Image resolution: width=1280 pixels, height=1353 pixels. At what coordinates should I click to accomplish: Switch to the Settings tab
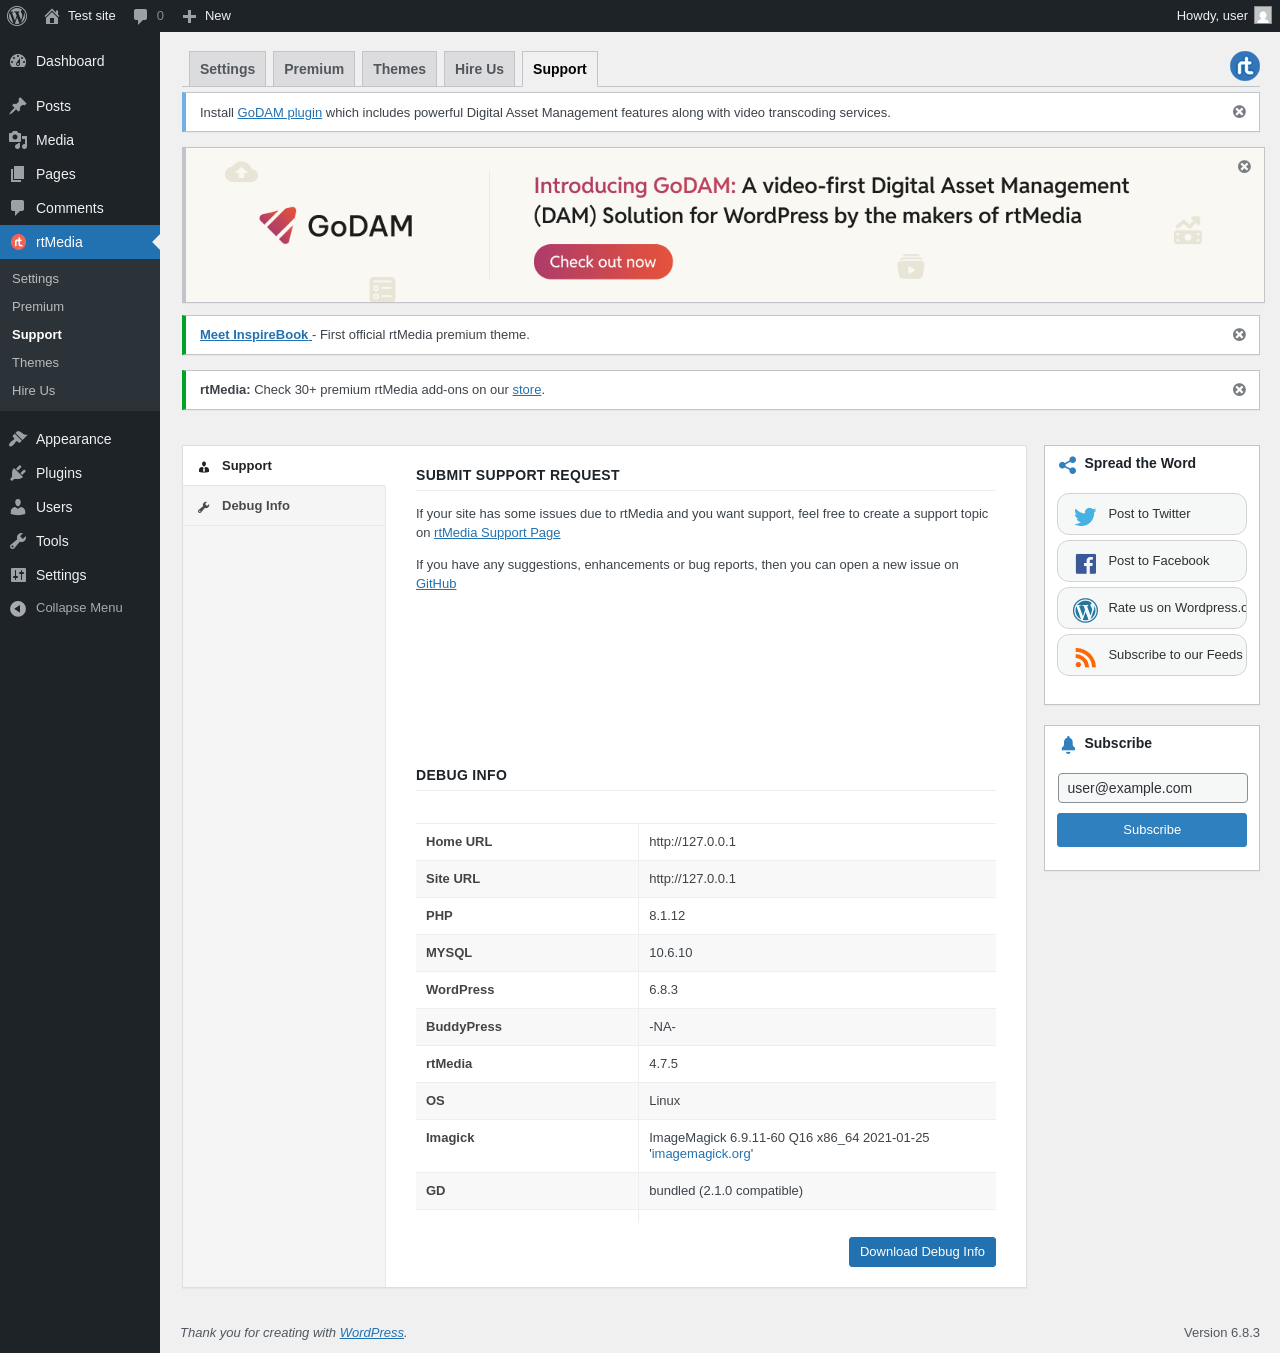[x=228, y=69]
